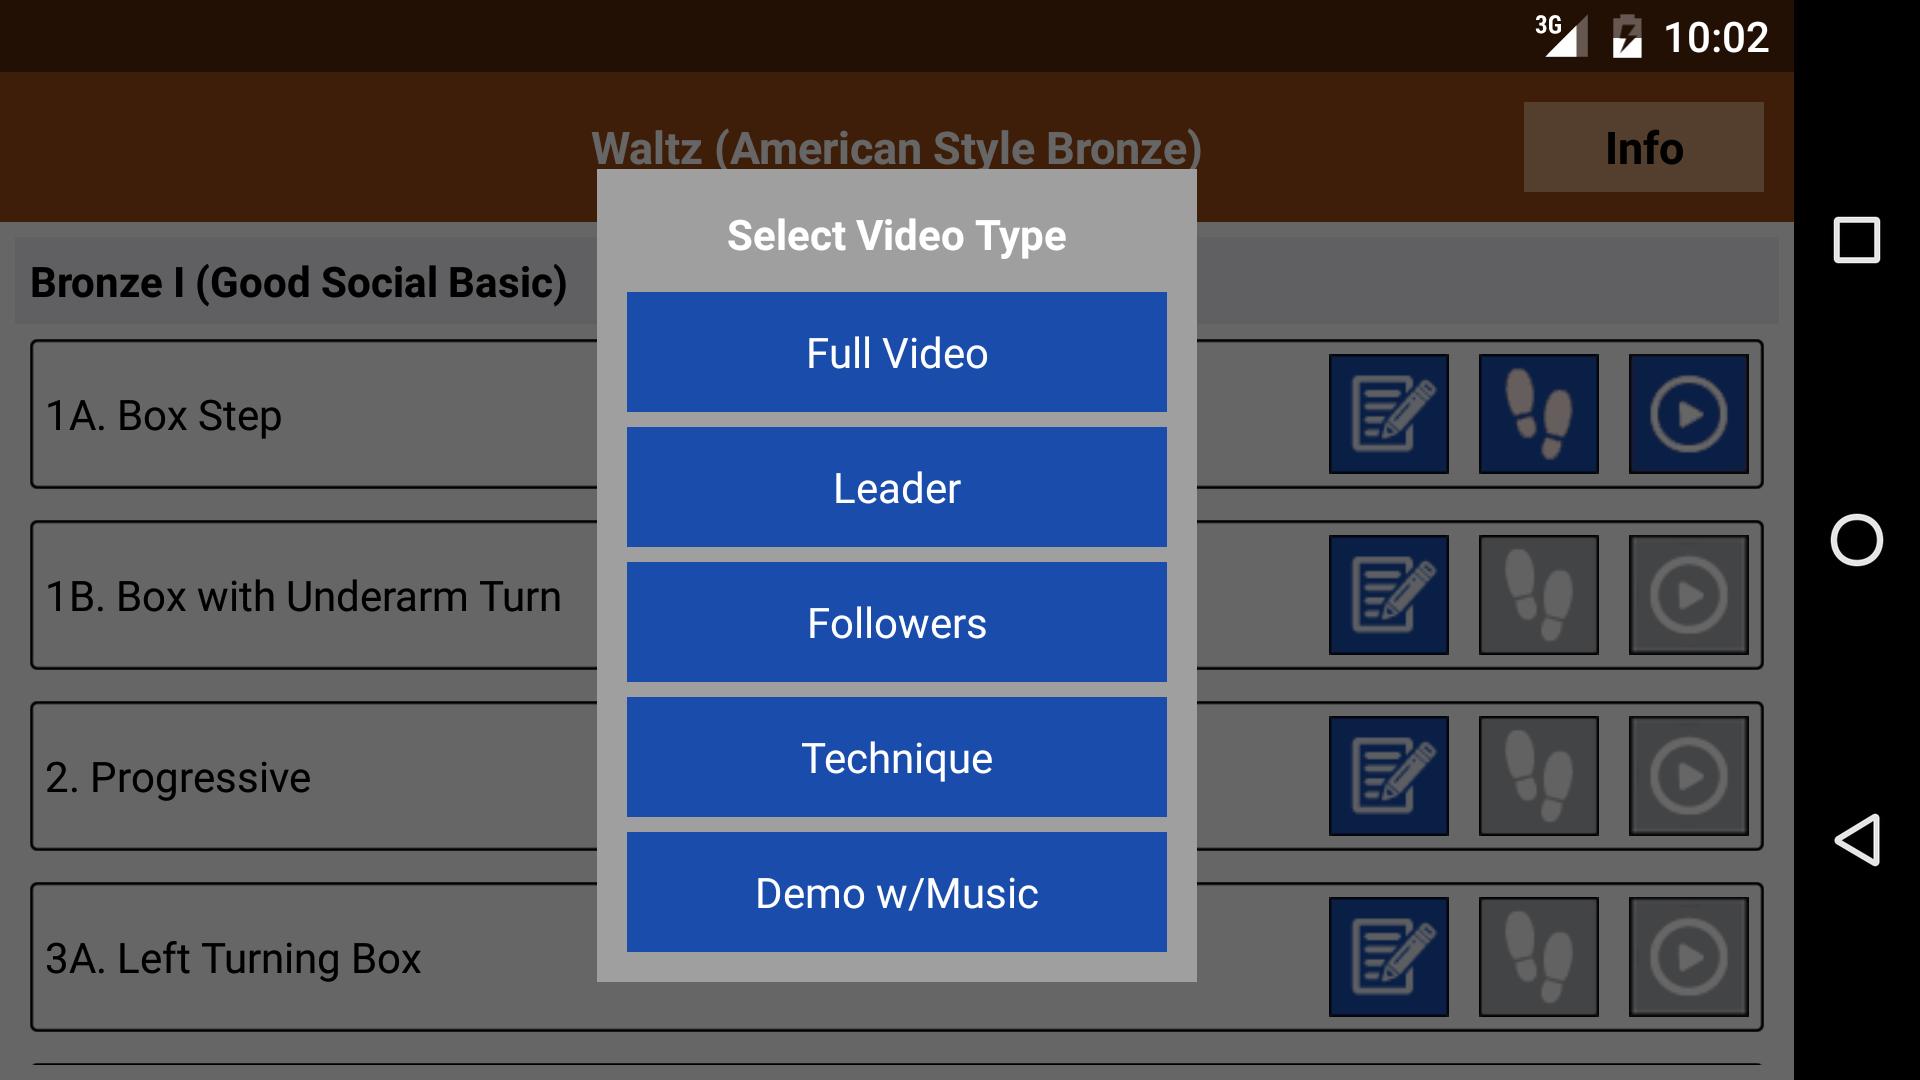1920x1080 pixels.
Task: Play video for 2. Progressive row
Action: [1688, 776]
